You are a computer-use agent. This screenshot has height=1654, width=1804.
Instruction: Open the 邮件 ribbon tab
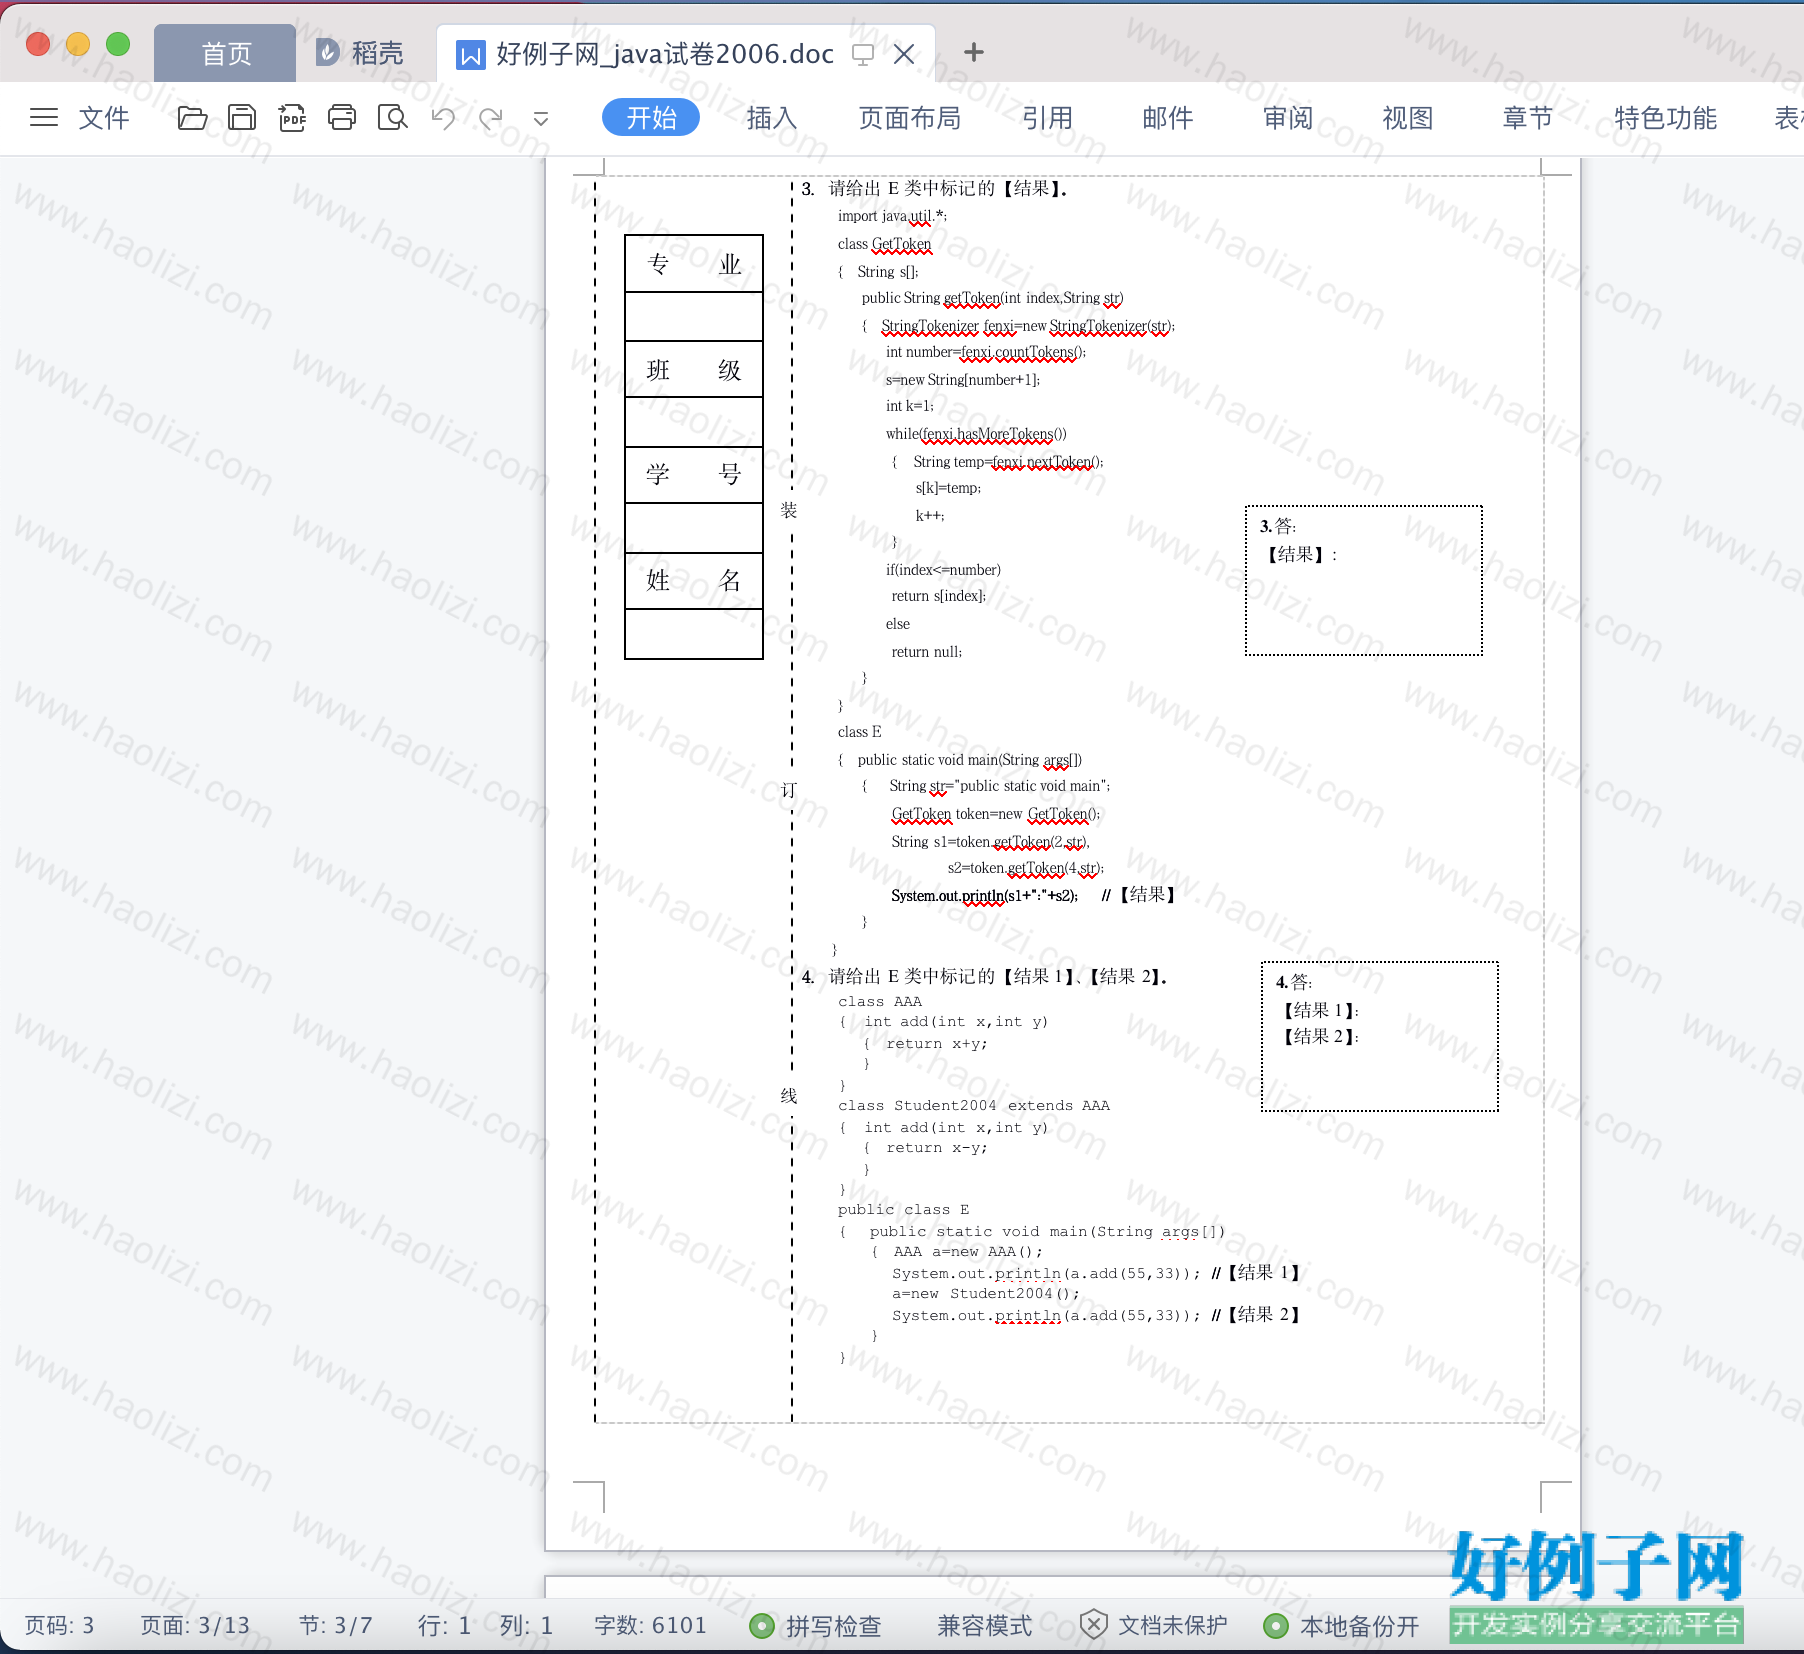(1168, 118)
